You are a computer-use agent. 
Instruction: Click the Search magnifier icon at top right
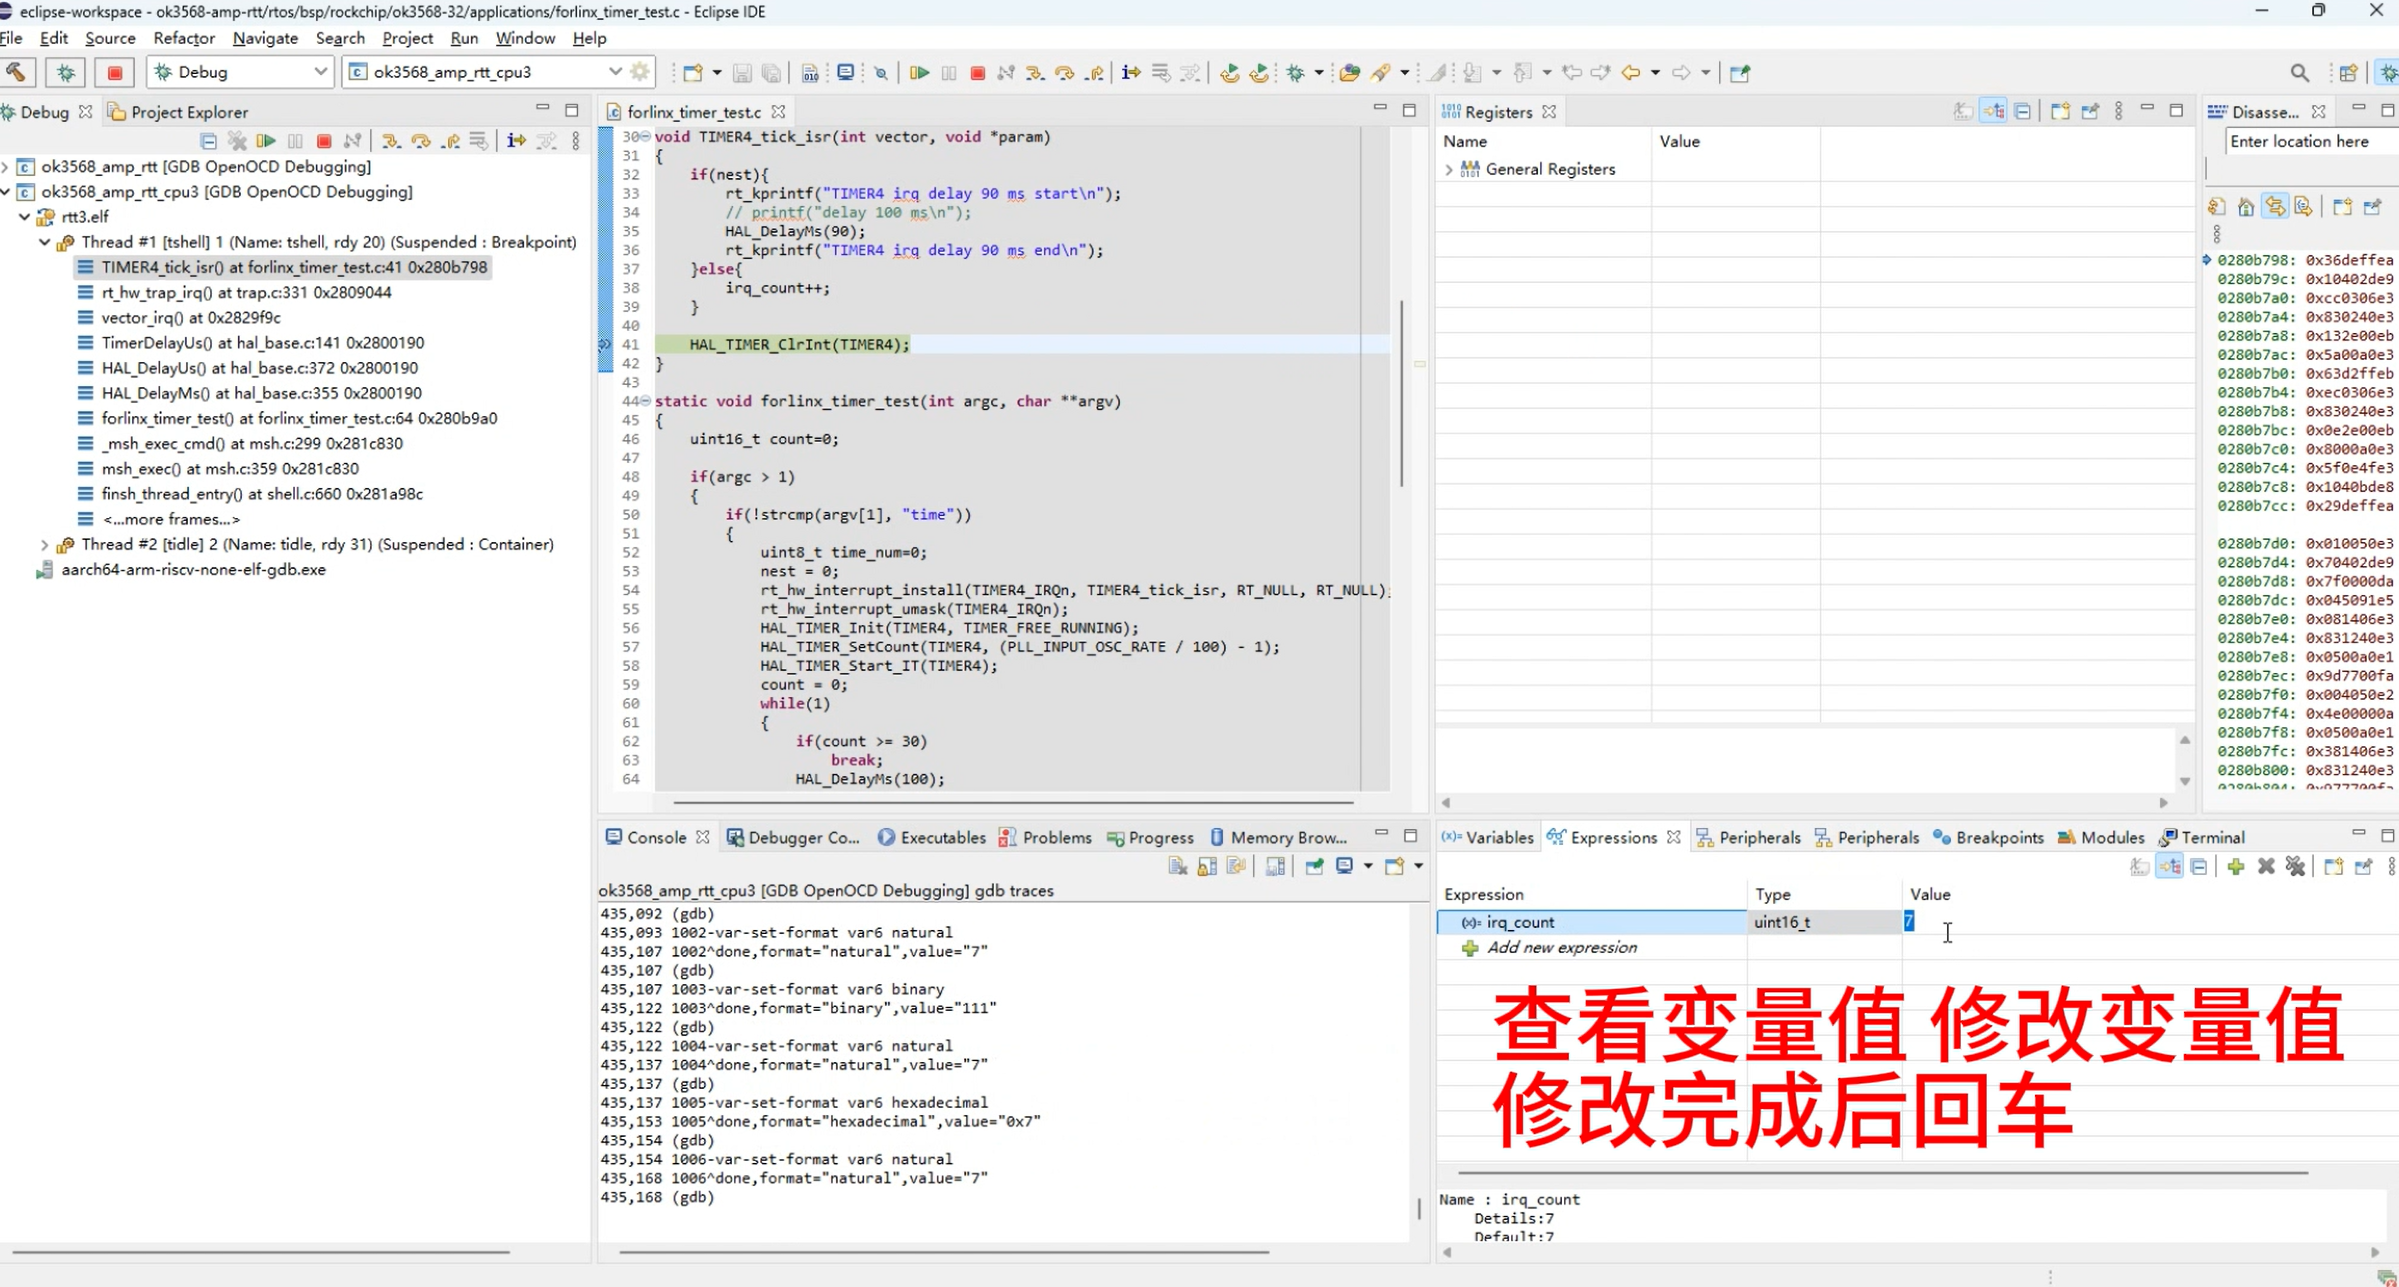tap(2299, 72)
